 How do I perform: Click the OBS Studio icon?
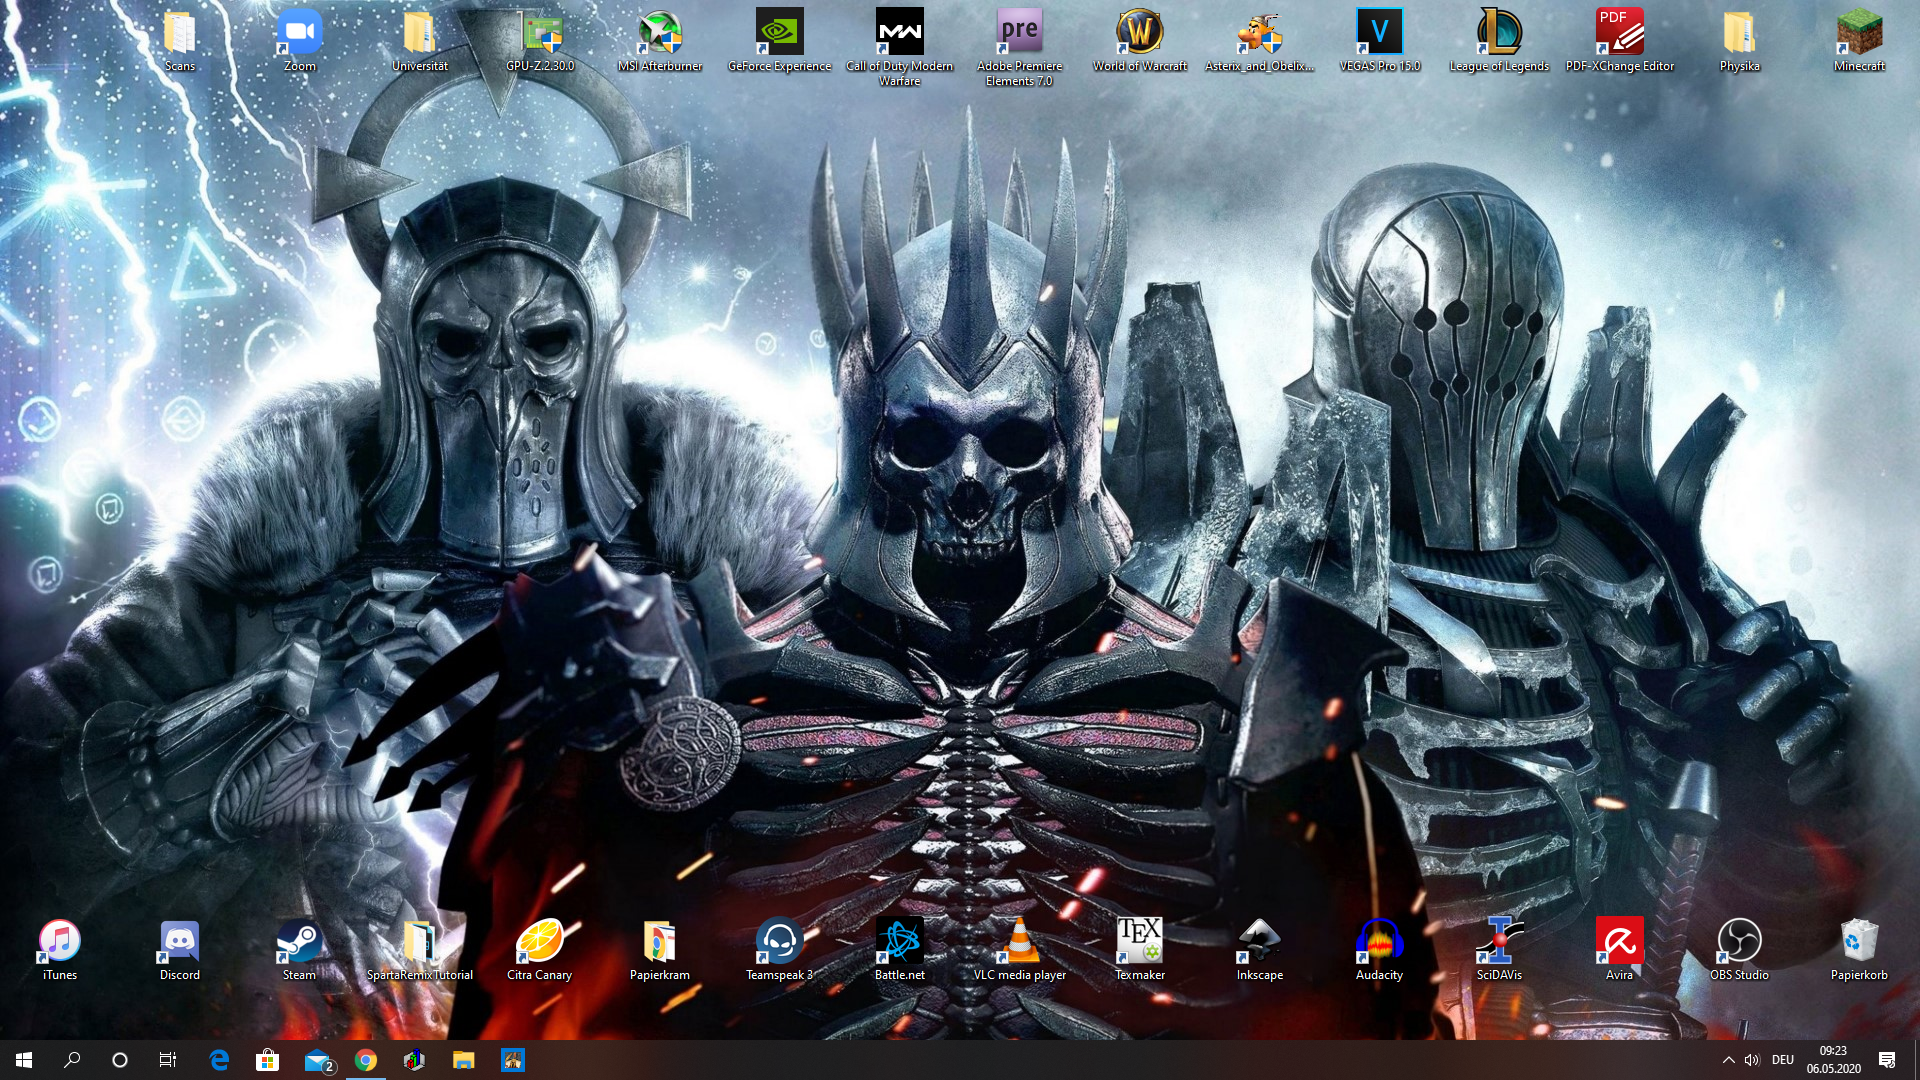(1740, 950)
